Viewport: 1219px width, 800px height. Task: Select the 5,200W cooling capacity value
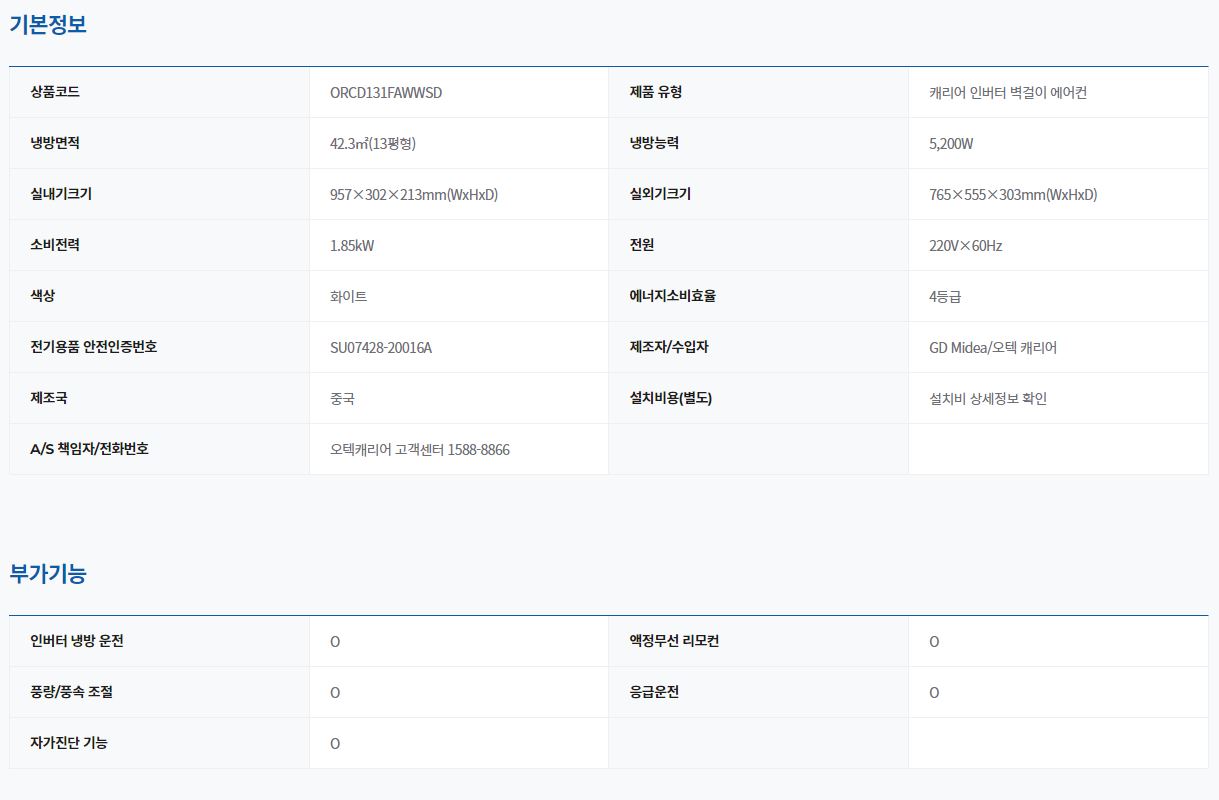(951, 144)
